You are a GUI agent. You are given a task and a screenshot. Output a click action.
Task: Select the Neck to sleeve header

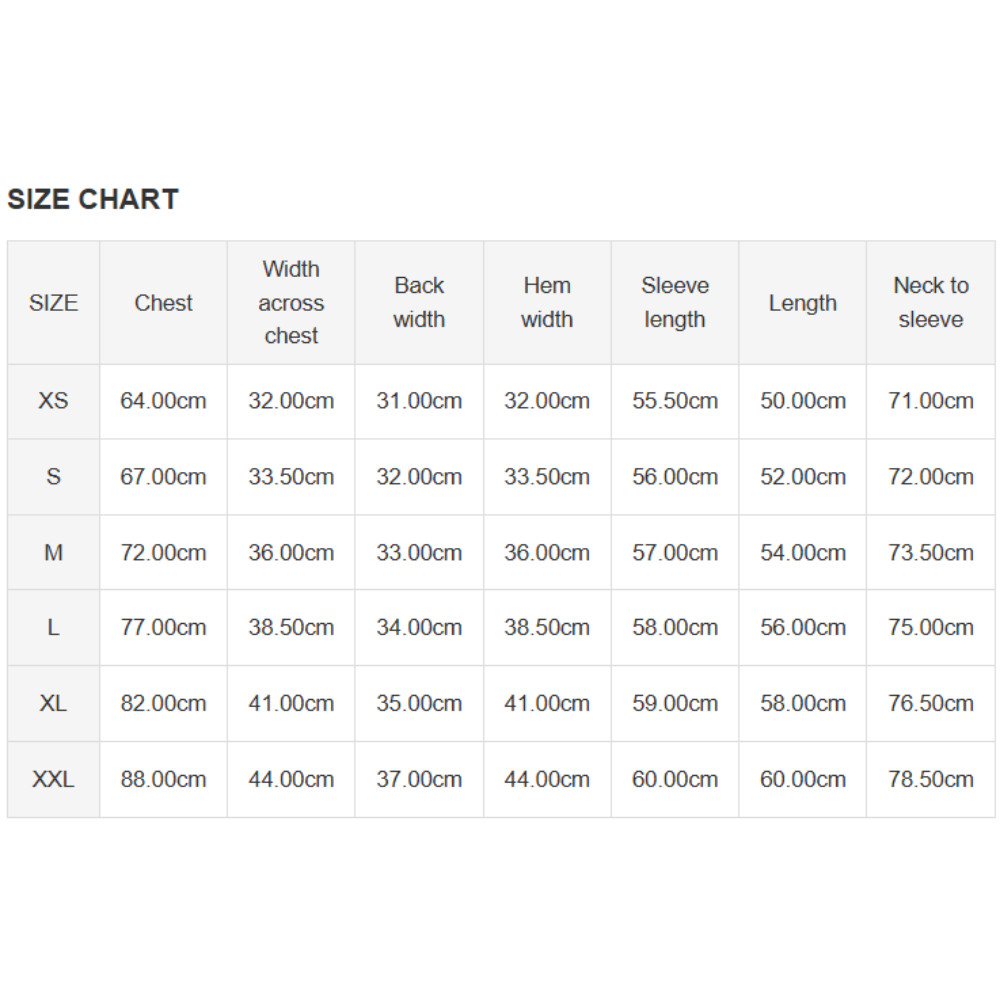tap(930, 303)
